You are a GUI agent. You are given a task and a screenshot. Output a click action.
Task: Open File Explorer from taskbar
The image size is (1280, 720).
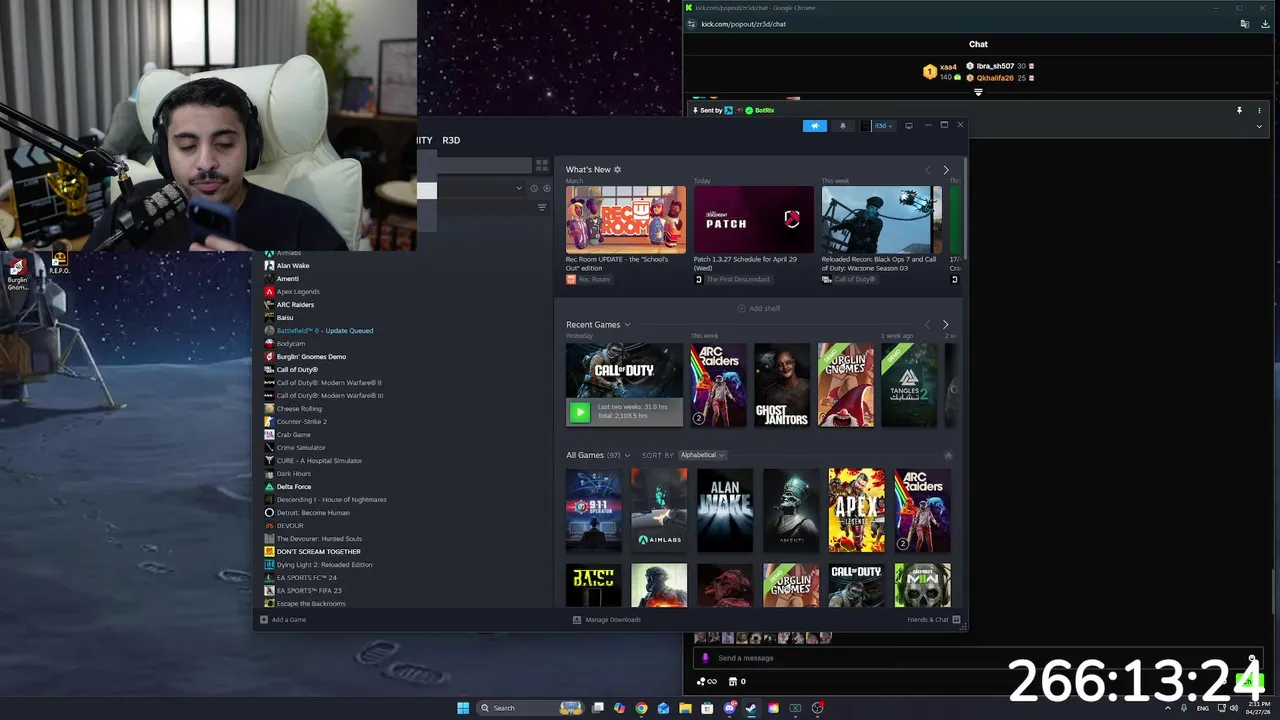pos(685,708)
